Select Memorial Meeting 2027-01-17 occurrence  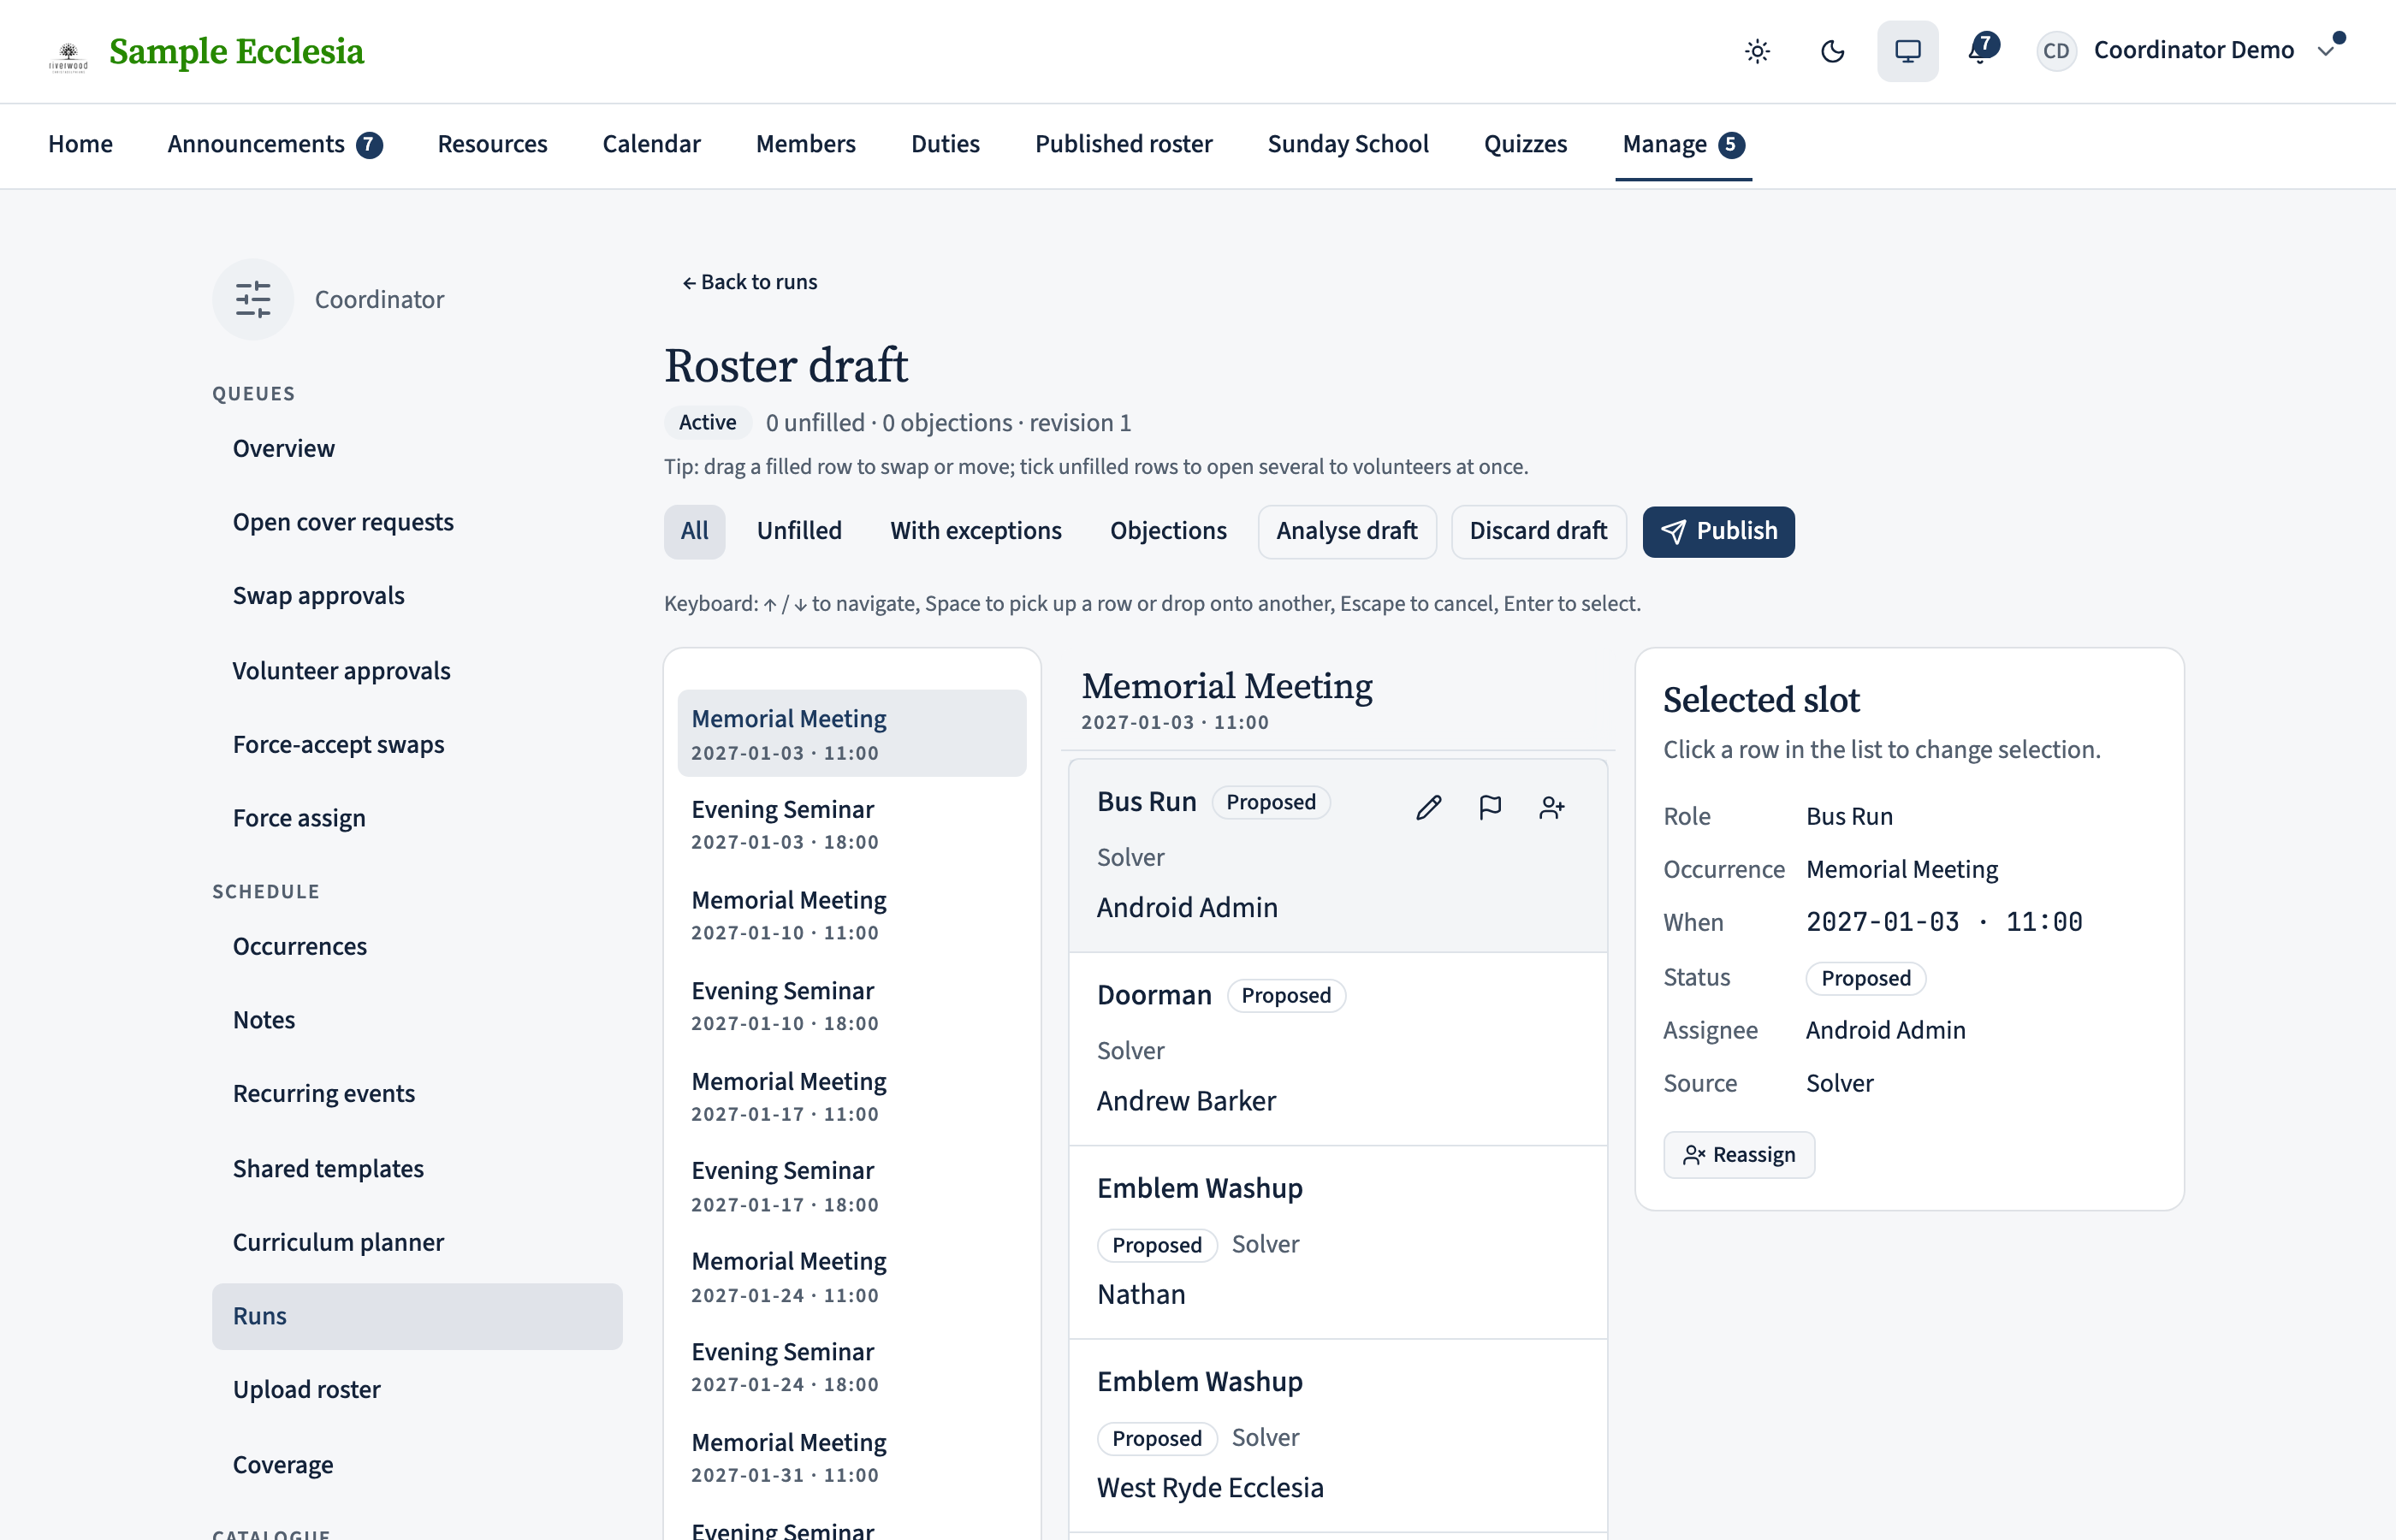(x=852, y=1097)
